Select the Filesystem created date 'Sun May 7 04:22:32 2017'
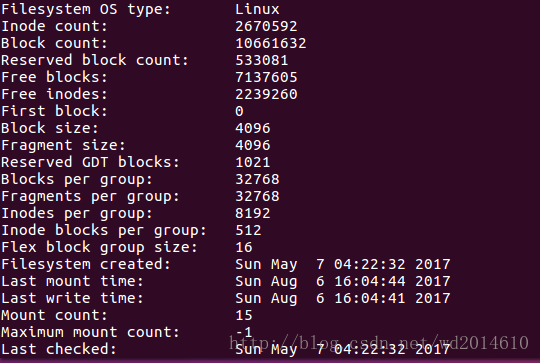 click(x=343, y=264)
